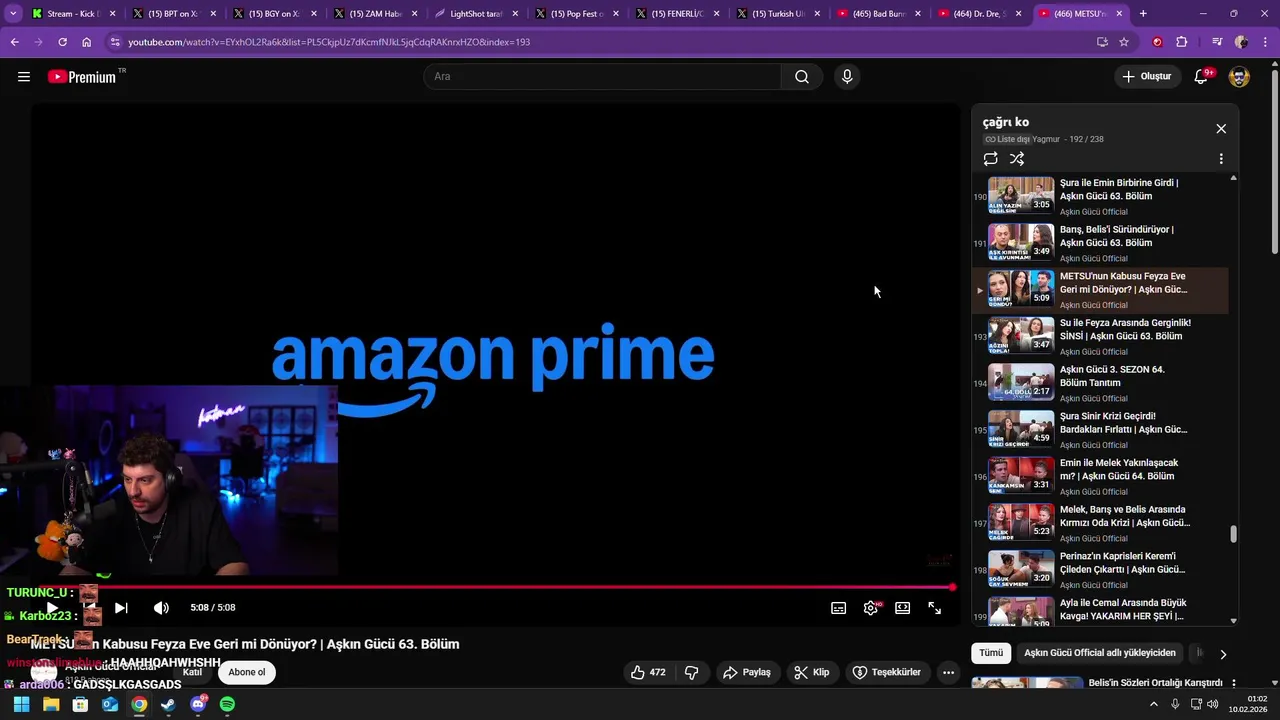
Task: Open the browser extensions puzzle icon
Action: (x=1182, y=42)
